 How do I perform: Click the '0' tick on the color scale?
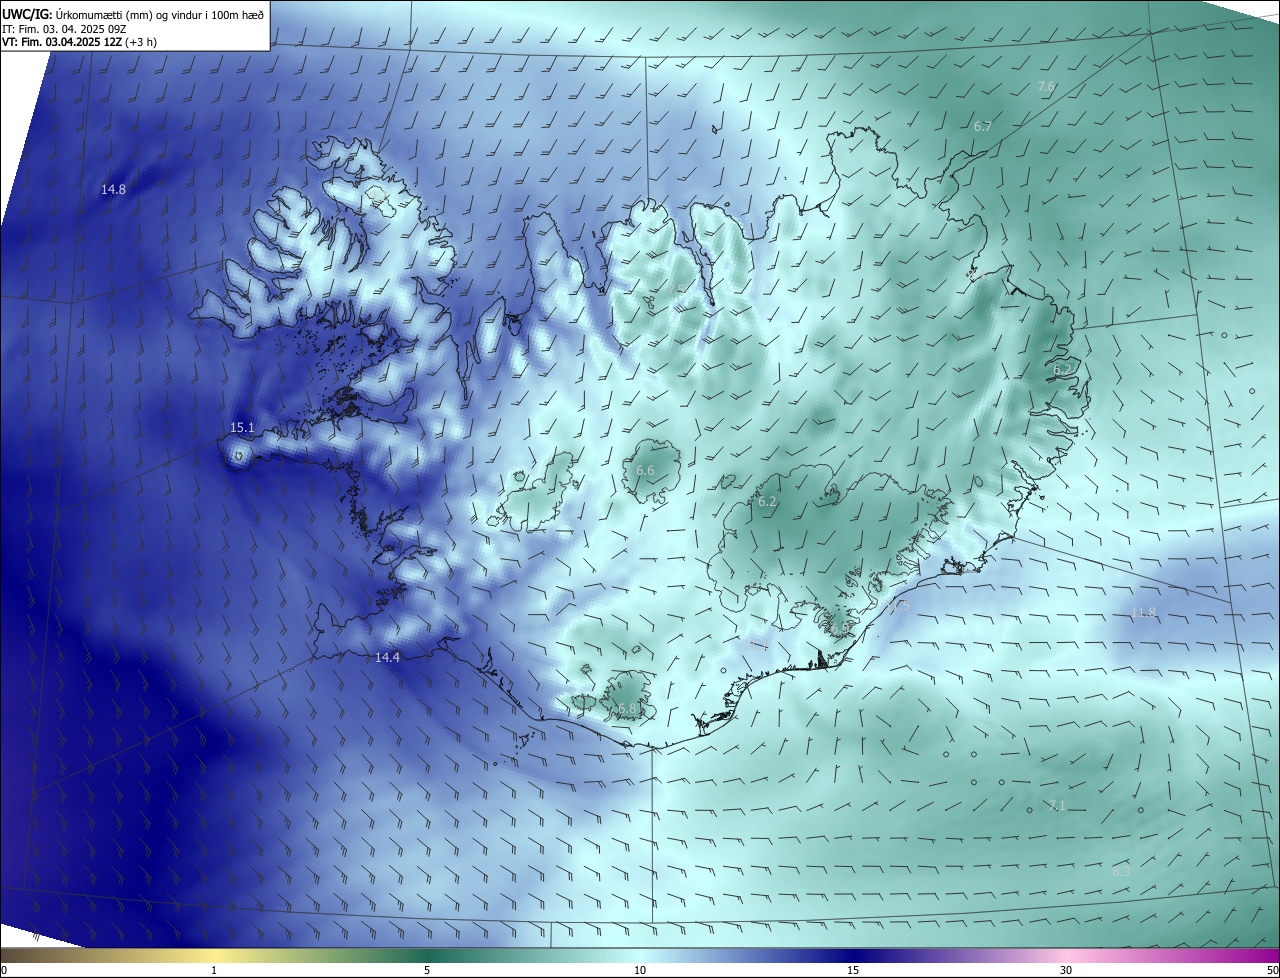coord(4,970)
